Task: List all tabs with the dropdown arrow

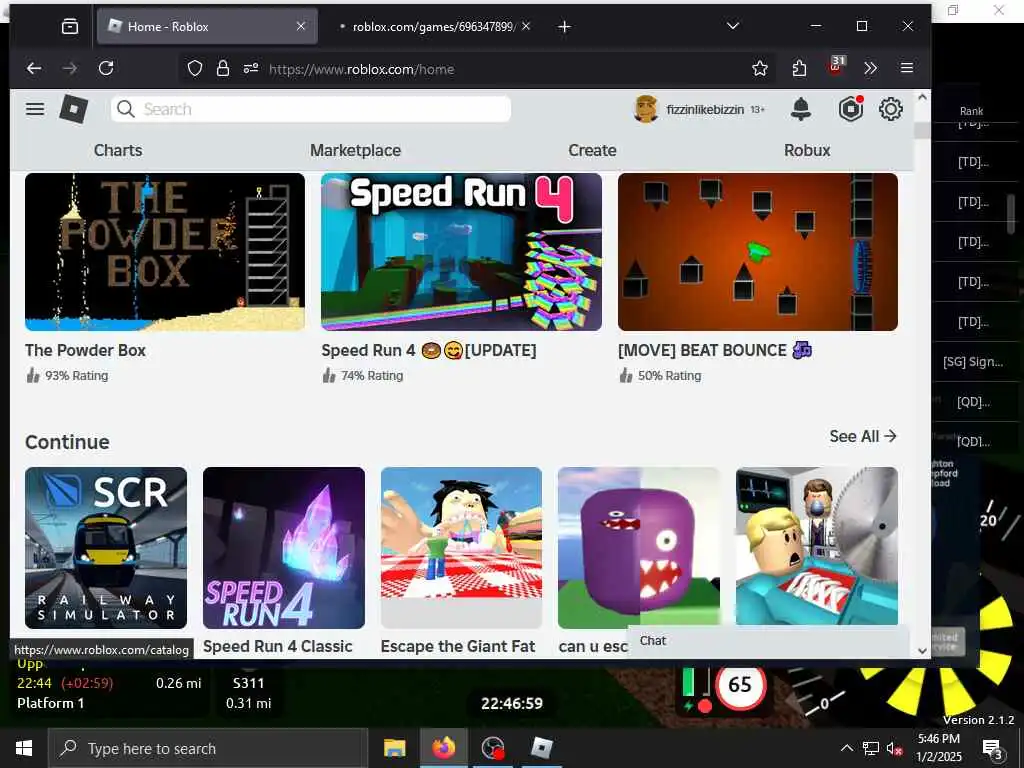Action: pyautogui.click(x=733, y=26)
